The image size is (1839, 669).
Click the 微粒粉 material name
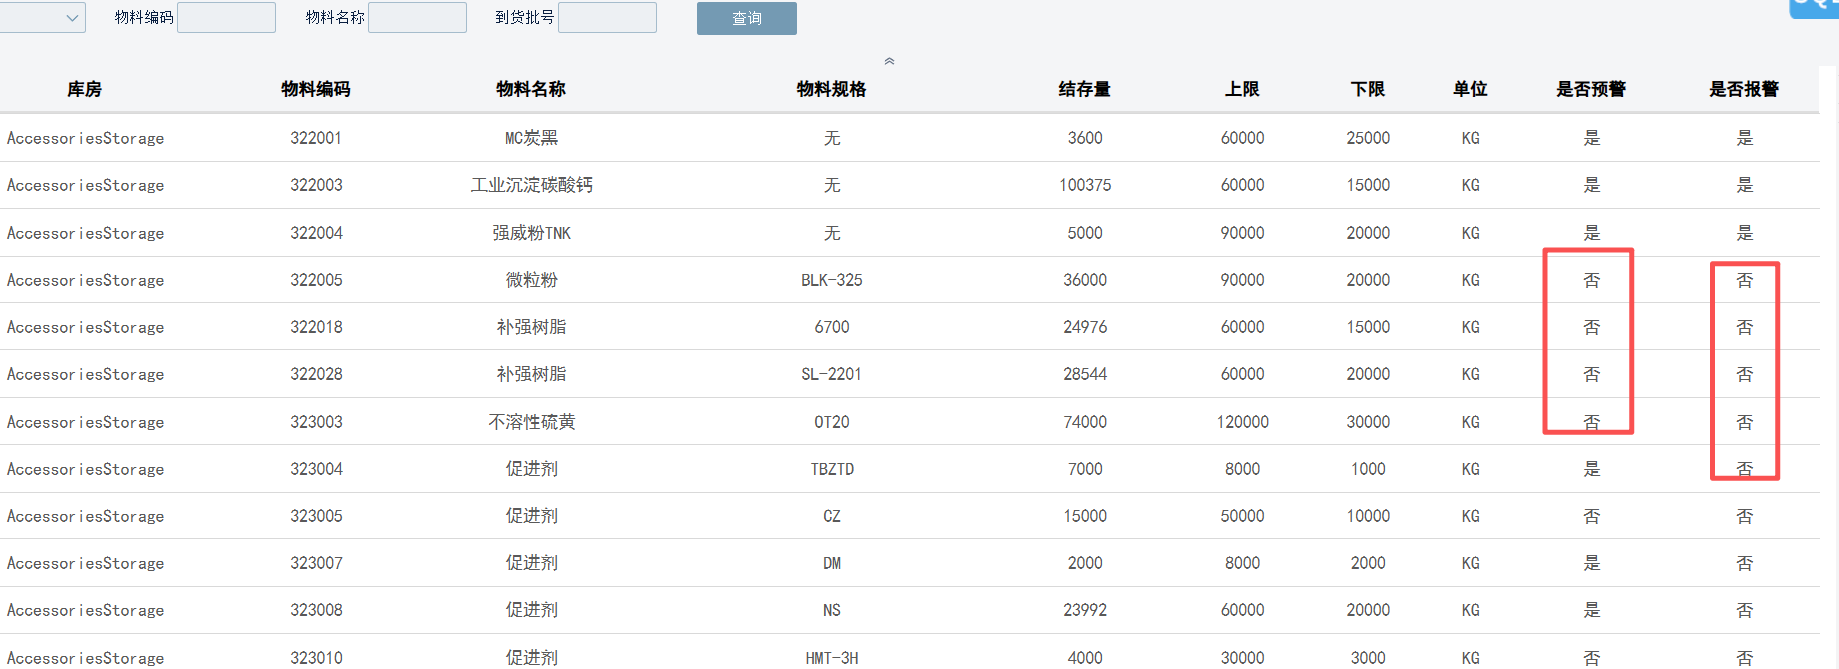point(531,280)
